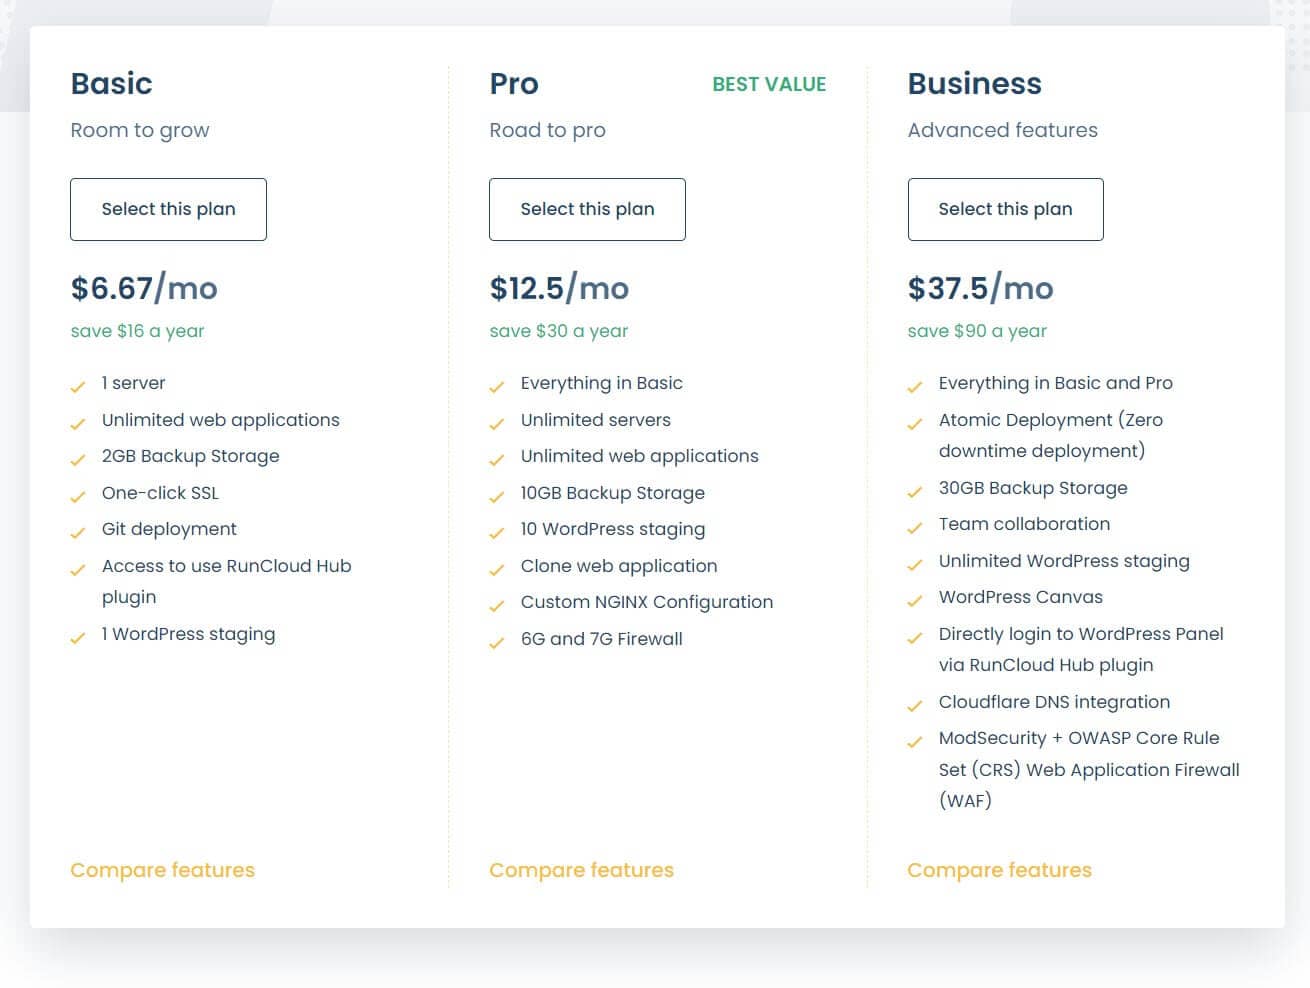Click the 'Pro' plan heading

click(513, 84)
